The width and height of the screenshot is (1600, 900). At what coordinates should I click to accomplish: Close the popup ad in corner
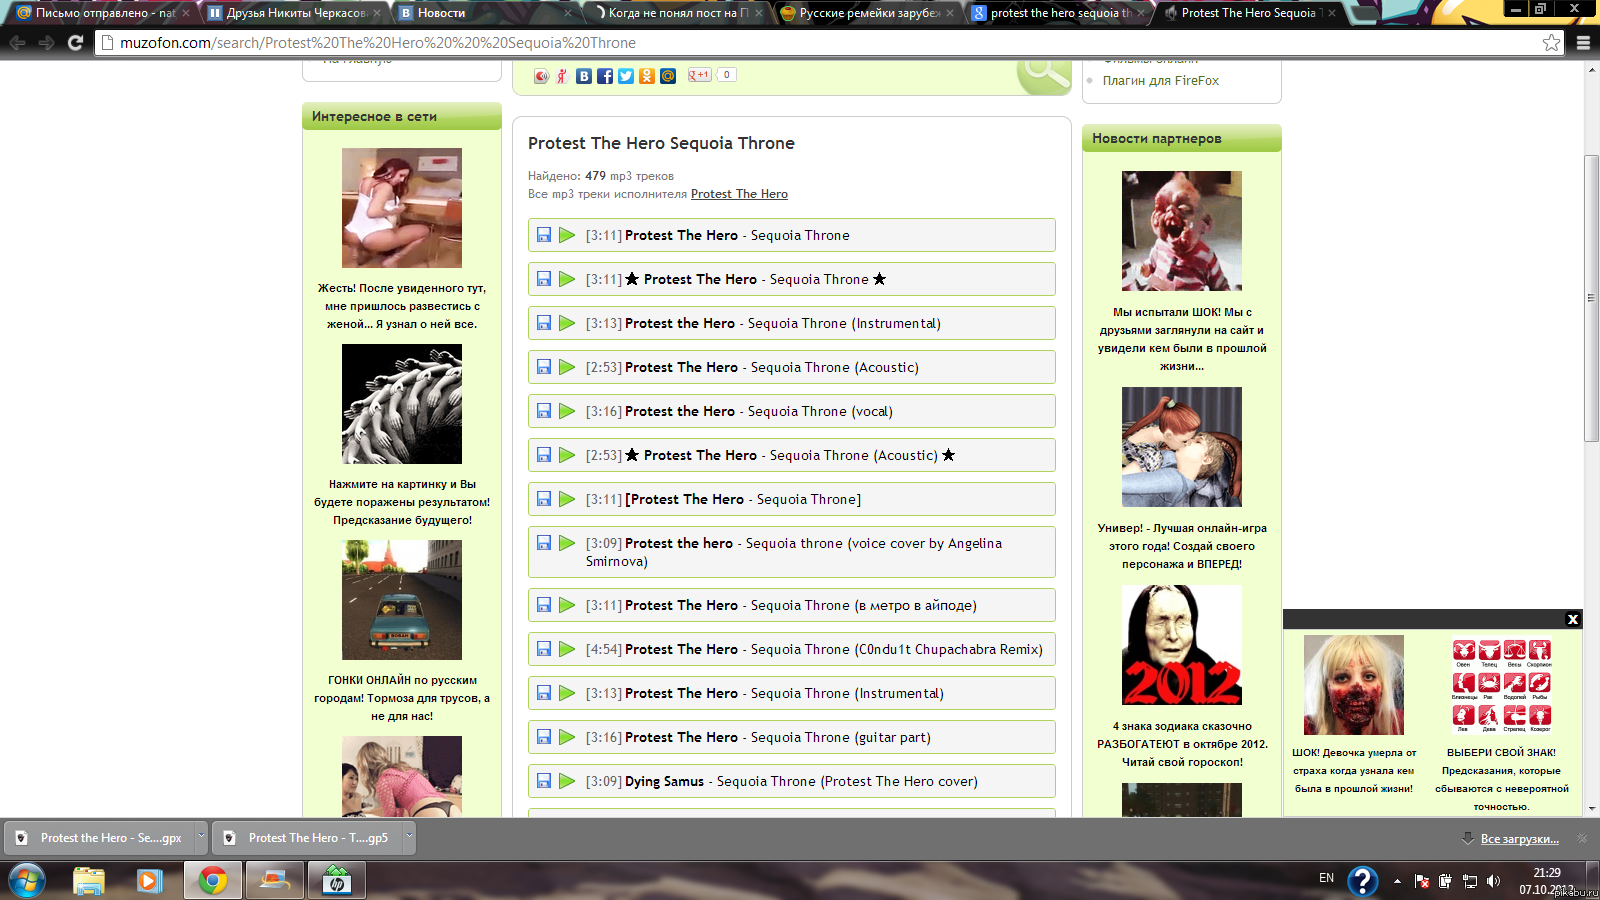[x=1572, y=619]
